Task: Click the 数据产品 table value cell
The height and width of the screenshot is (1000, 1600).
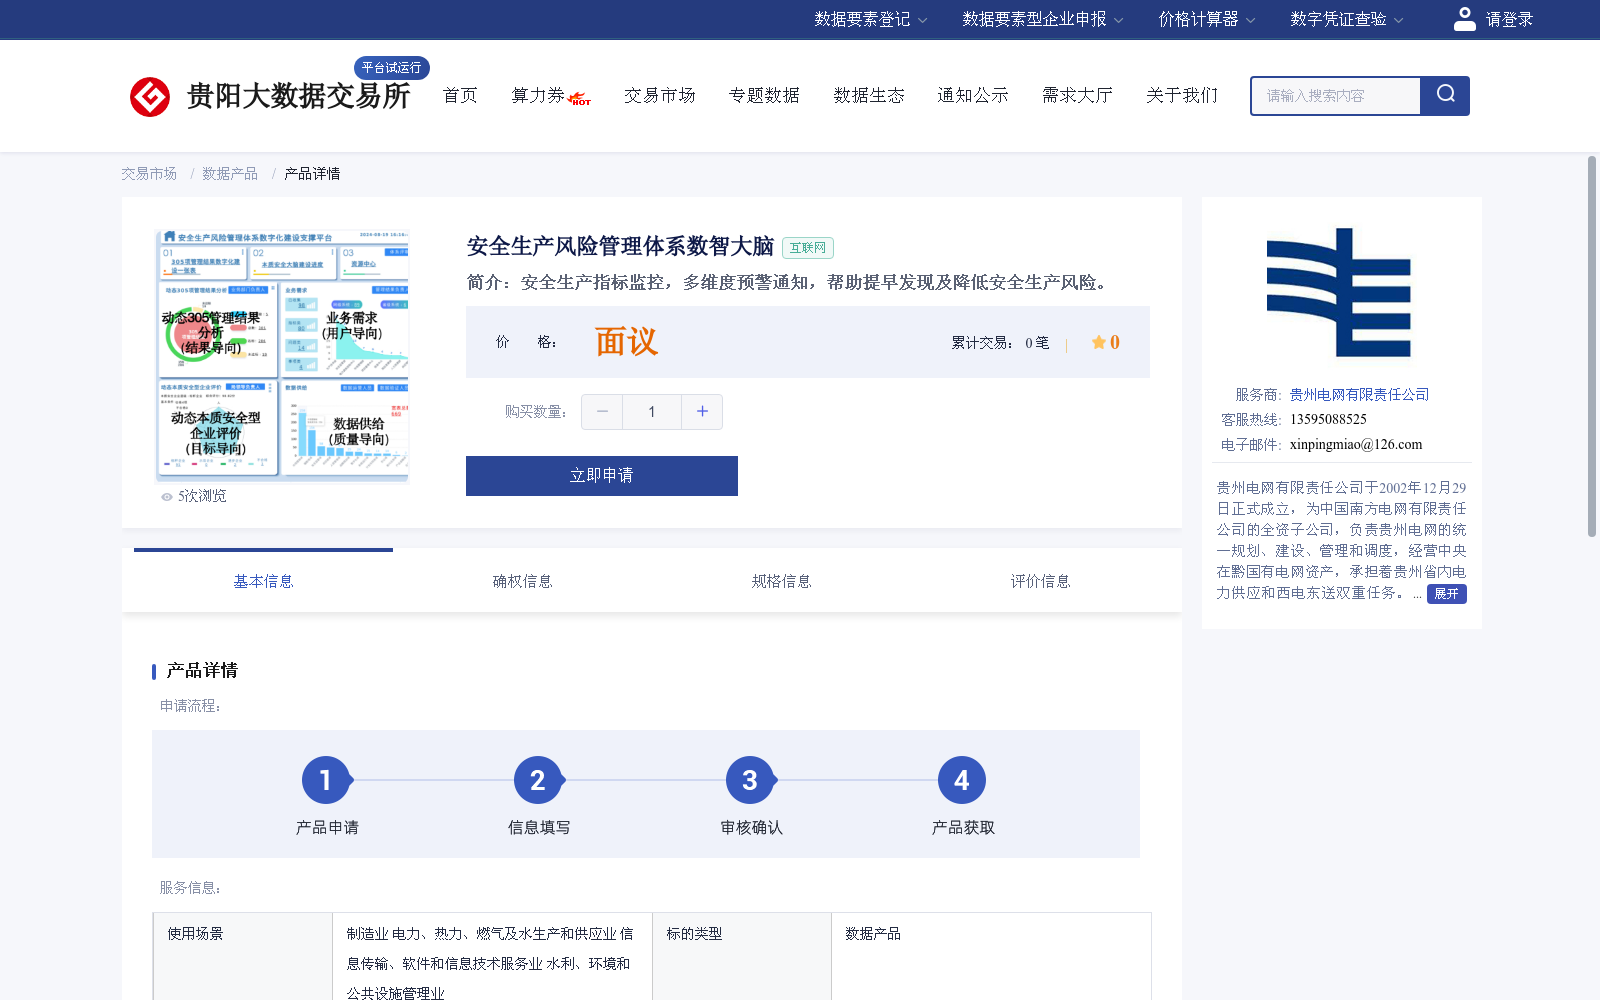Action: [991, 956]
